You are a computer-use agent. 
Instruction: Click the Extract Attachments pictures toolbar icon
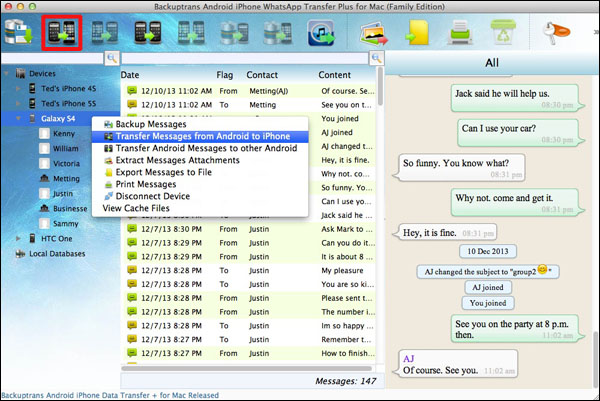(x=373, y=33)
